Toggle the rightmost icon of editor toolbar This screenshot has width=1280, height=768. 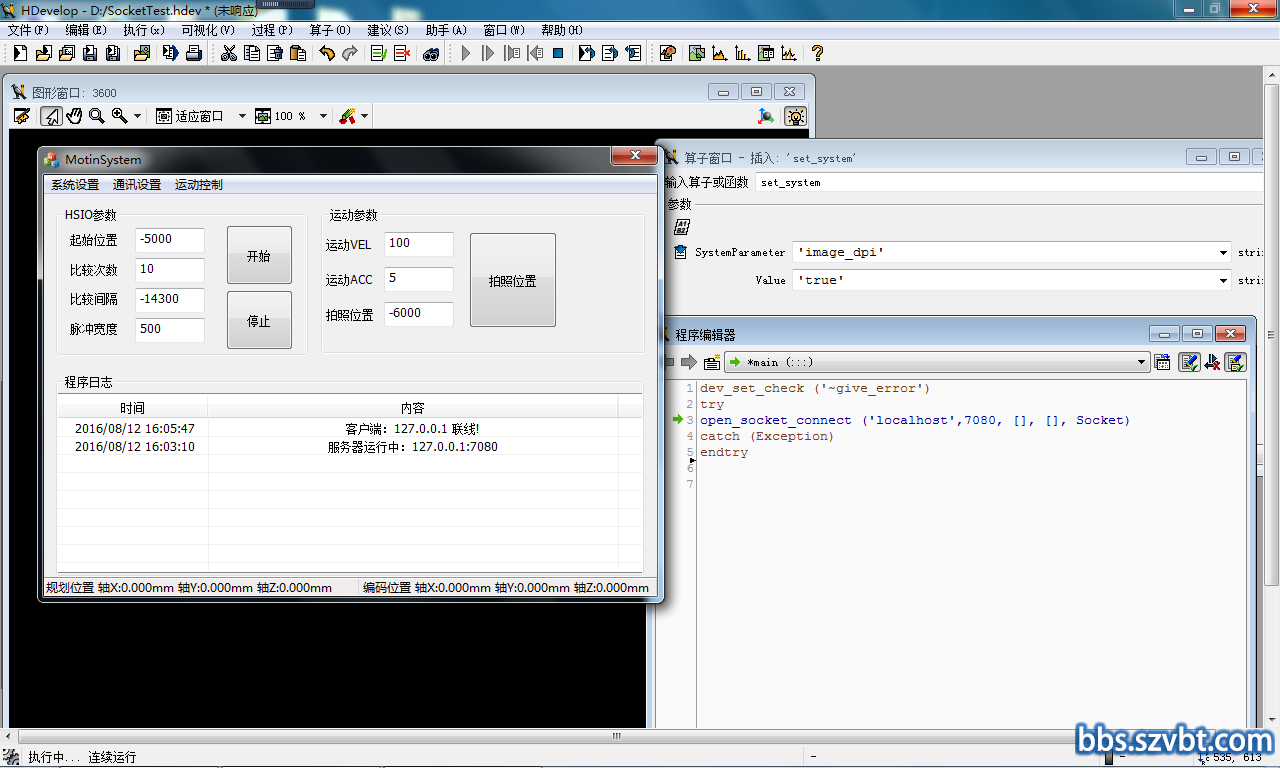[1236, 362]
